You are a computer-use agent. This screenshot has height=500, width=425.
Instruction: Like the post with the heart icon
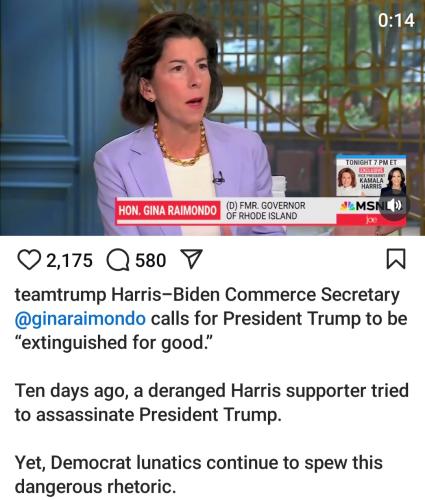(x=29, y=260)
